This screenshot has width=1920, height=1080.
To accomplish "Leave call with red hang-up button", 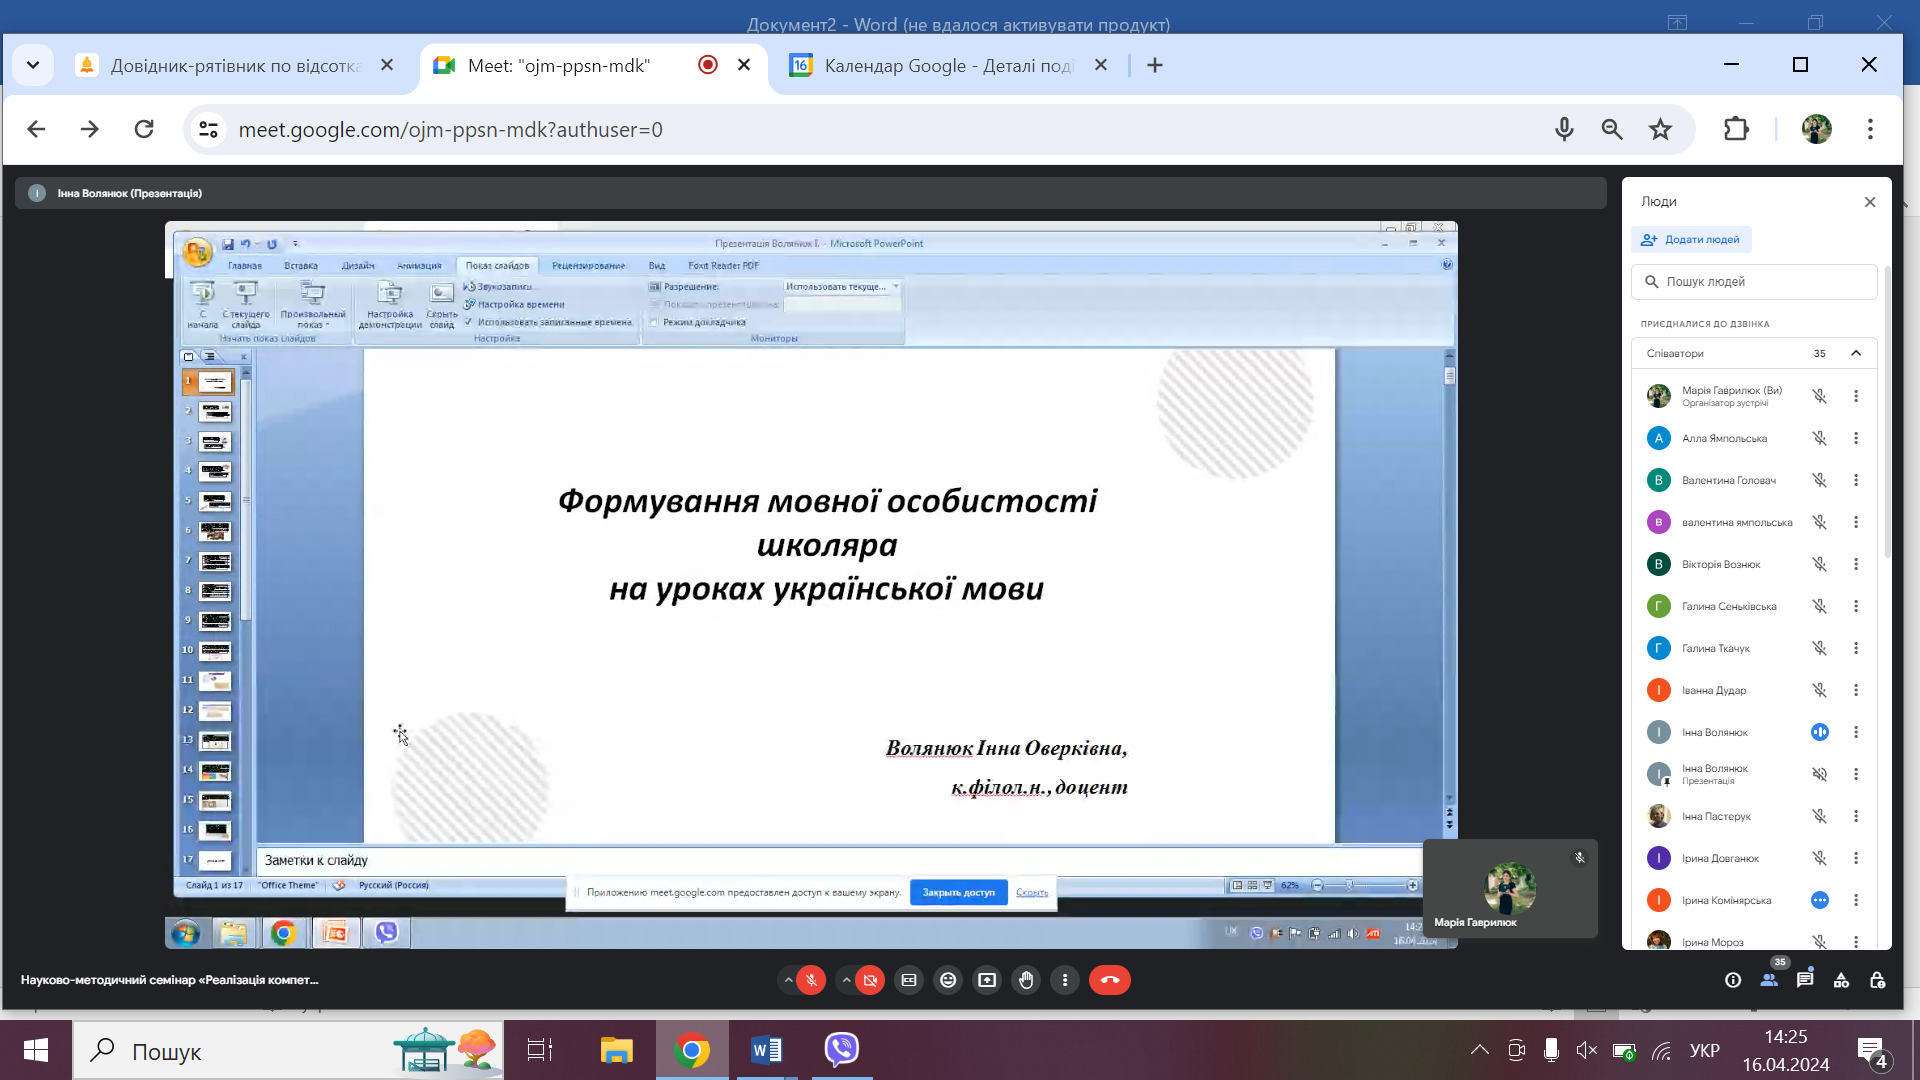I will click(1110, 980).
